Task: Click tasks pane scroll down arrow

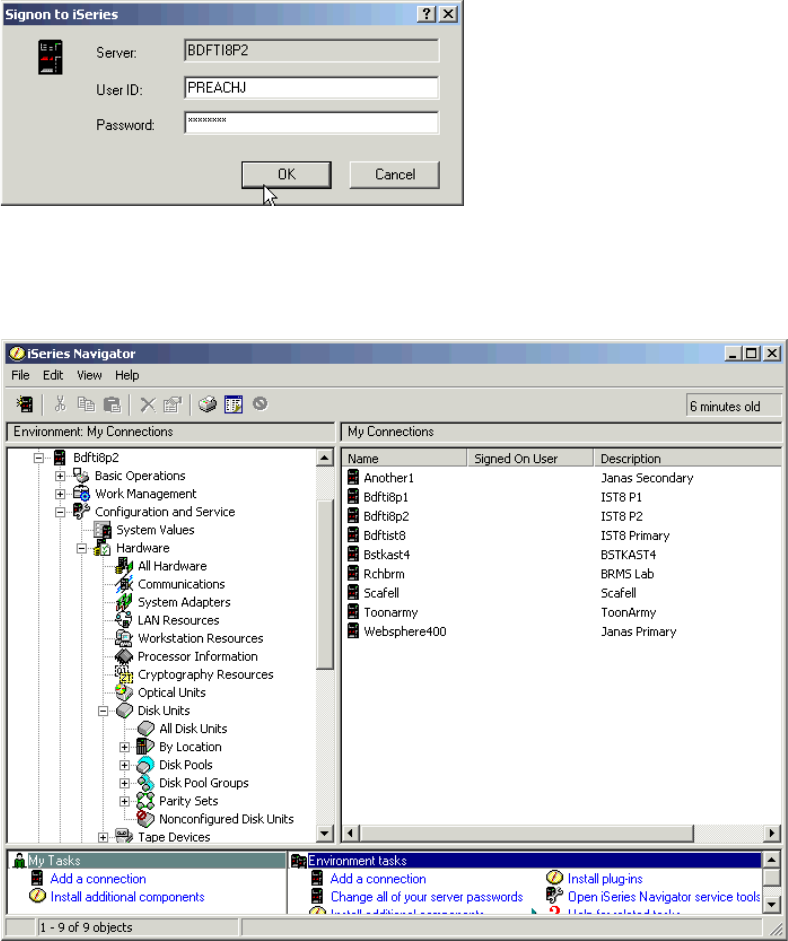Action: tap(771, 904)
